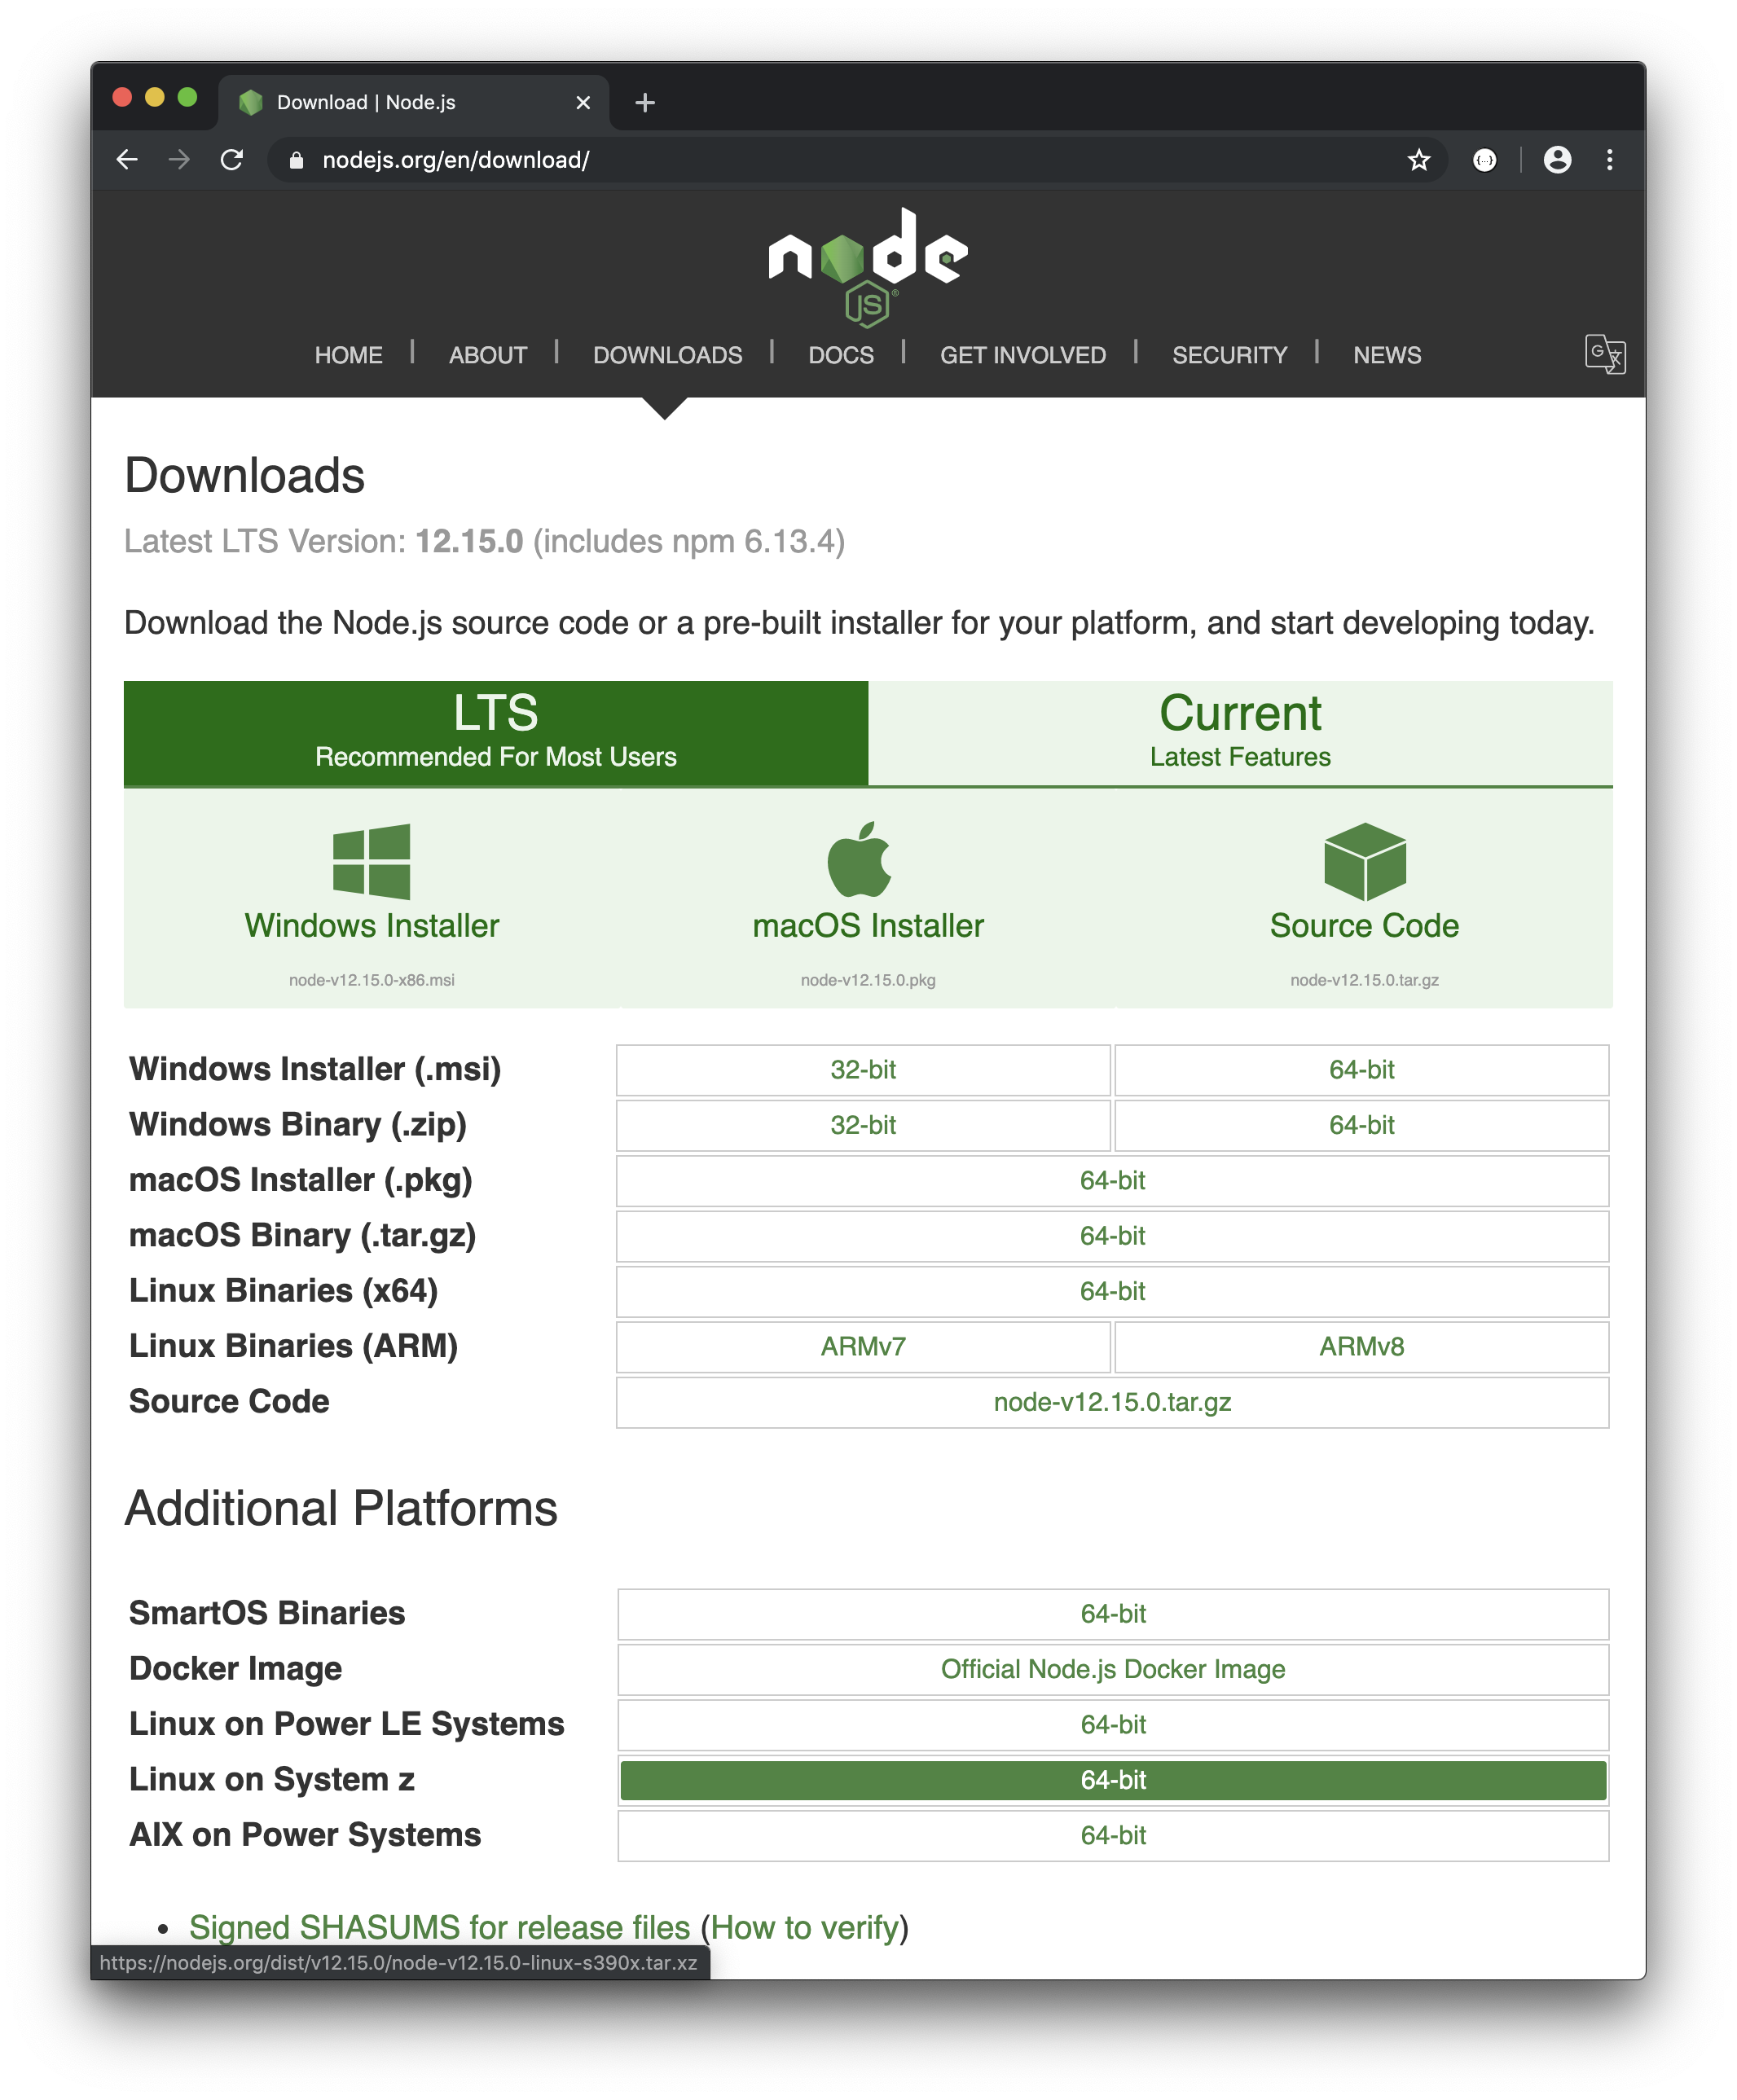The width and height of the screenshot is (1737, 2100).
Task: Open the Chrome three-dot menu
Action: pos(1609,160)
